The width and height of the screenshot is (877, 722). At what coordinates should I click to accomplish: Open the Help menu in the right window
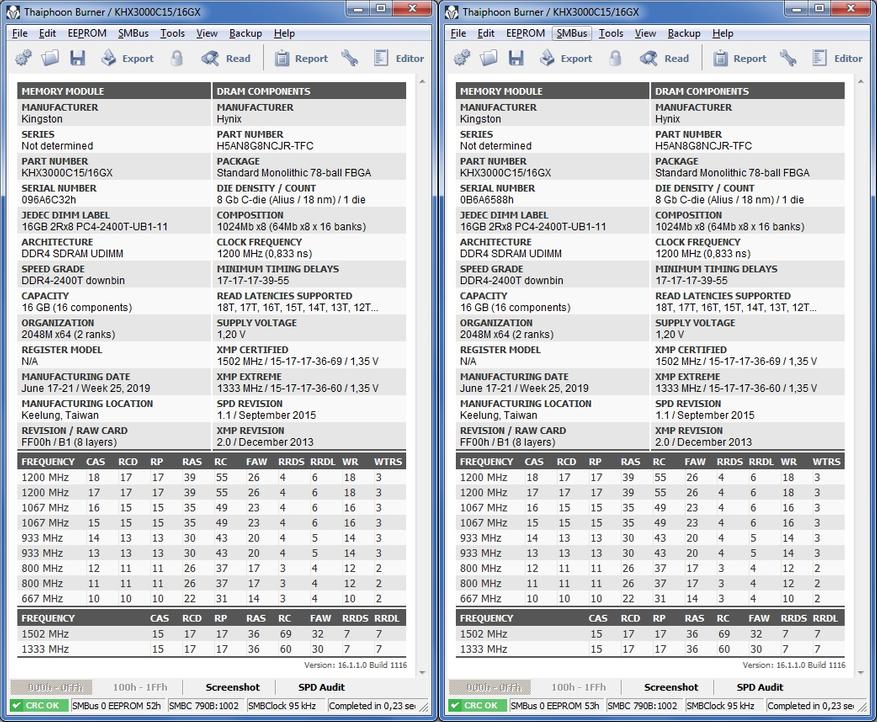723,34
